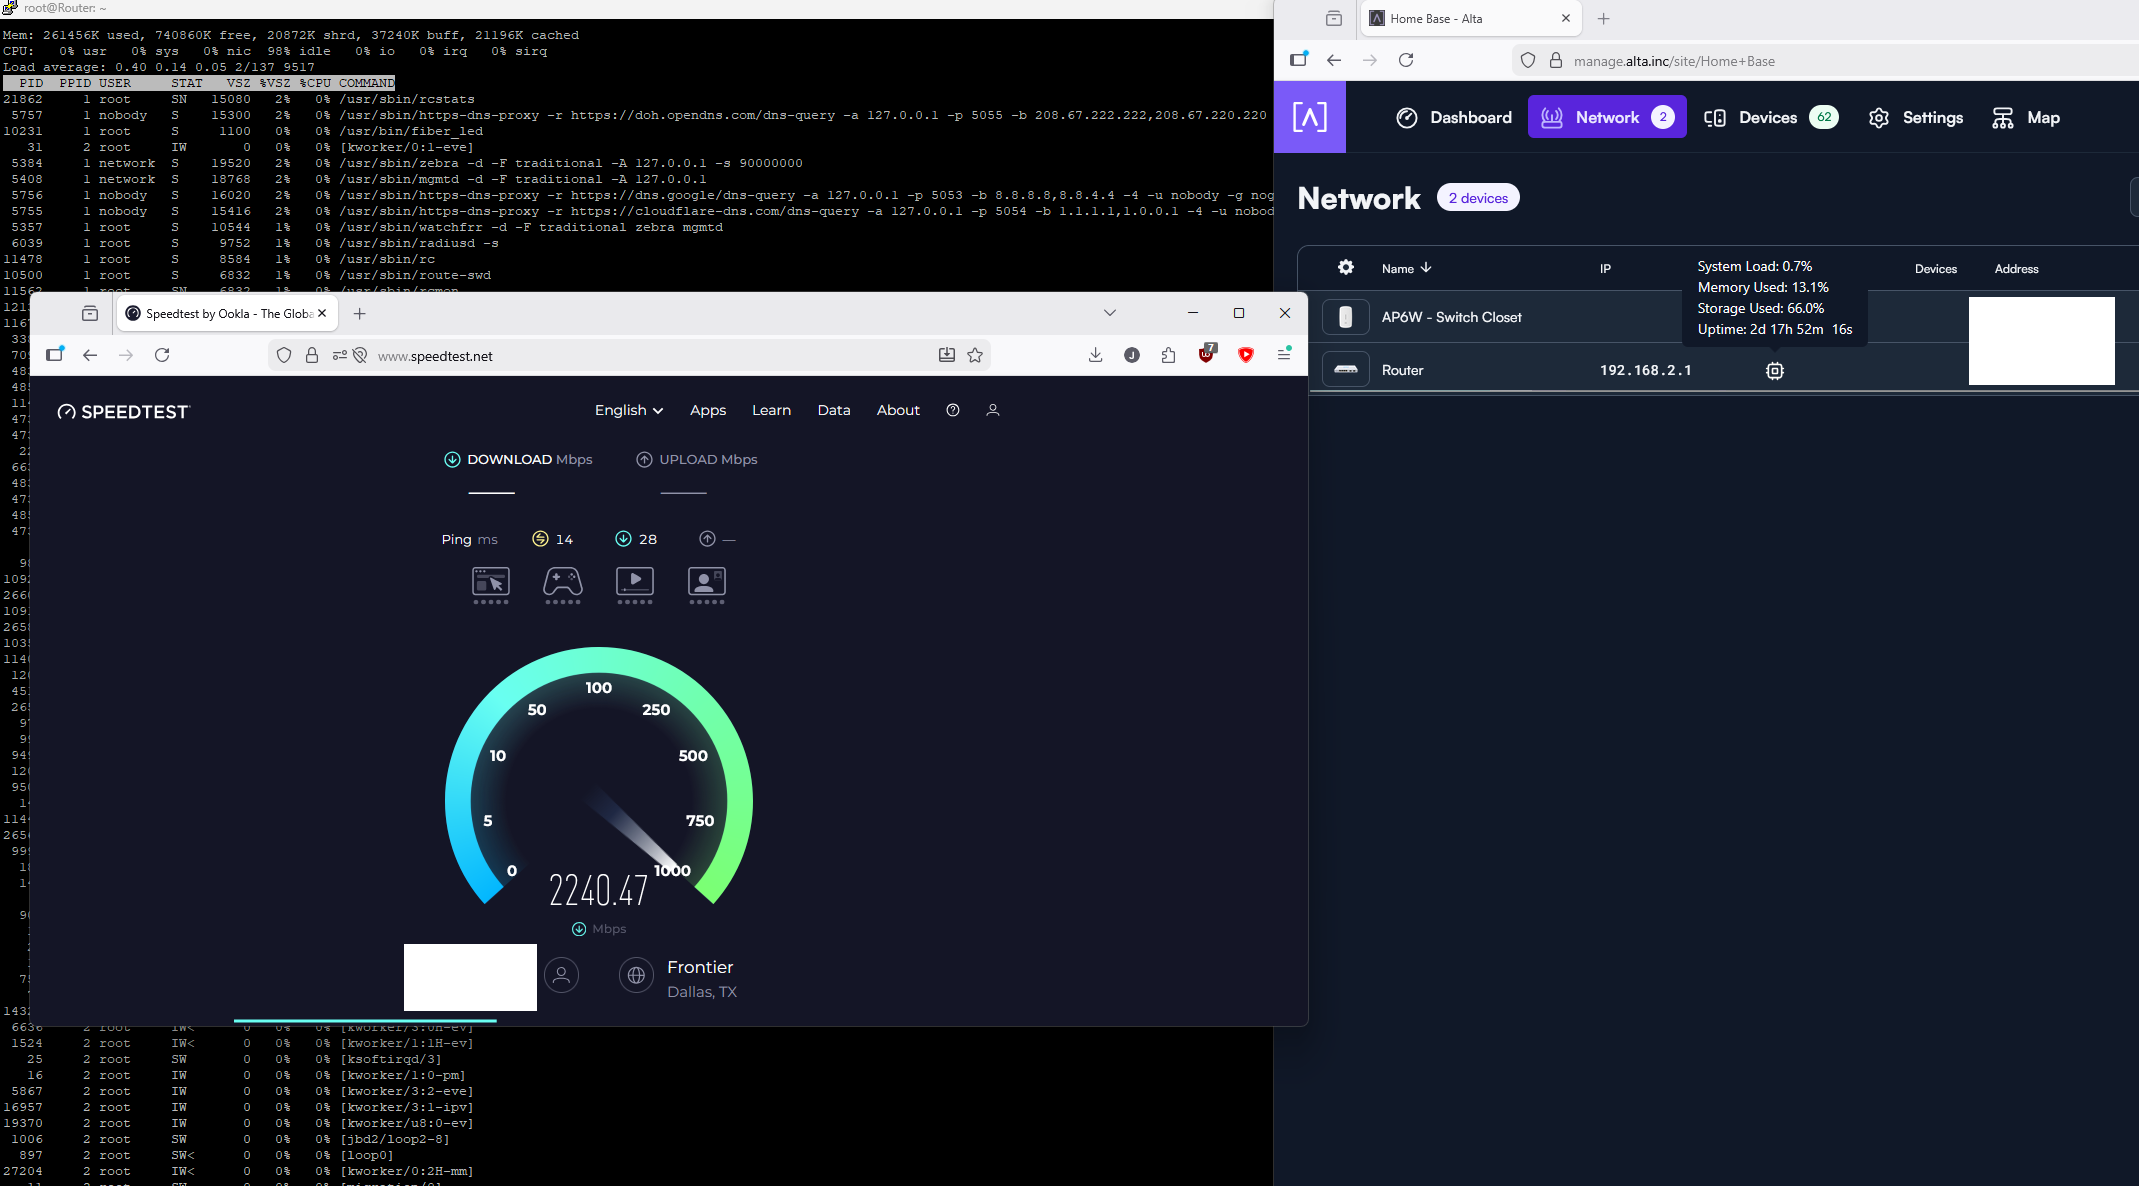
Task: Select the AP6W - Switch Closet row
Action: tap(1452, 317)
